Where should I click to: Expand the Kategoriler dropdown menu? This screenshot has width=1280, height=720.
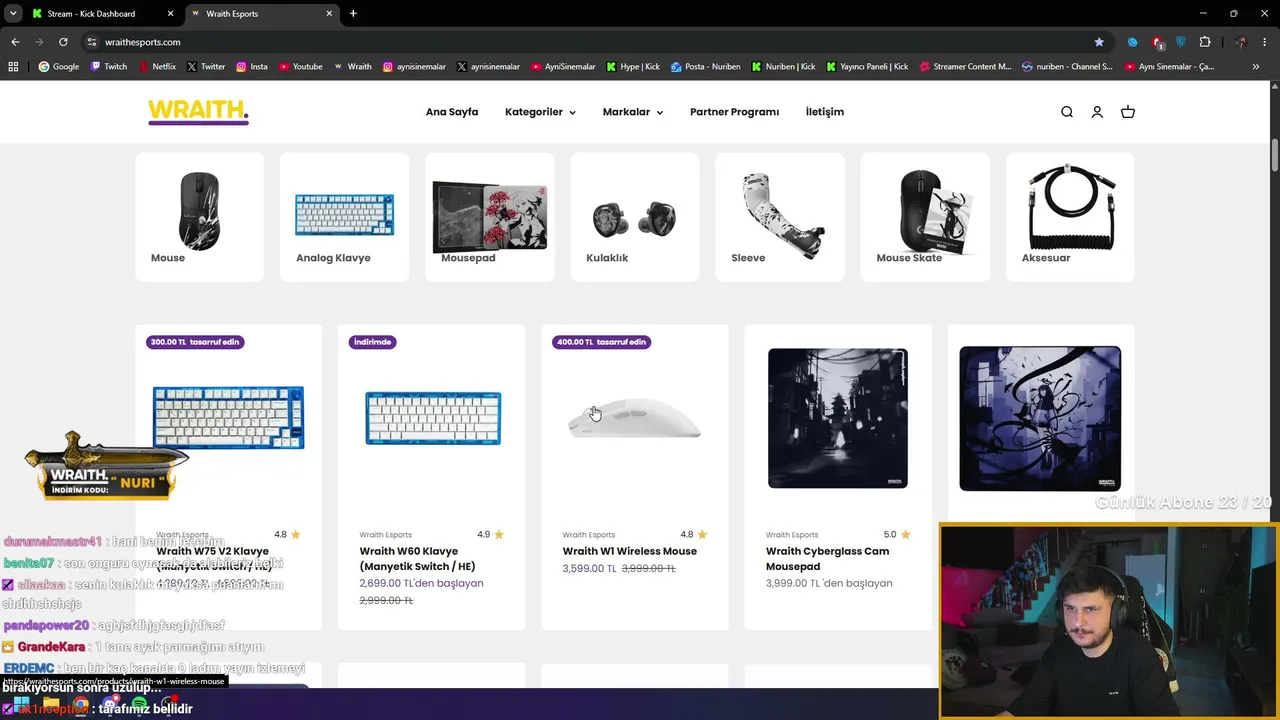[540, 112]
